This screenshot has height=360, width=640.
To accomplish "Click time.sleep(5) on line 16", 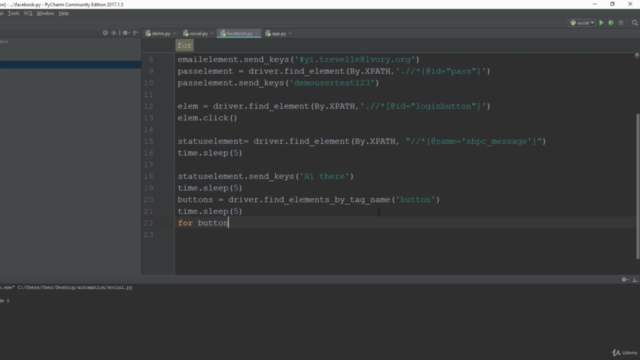I will (x=210, y=153).
